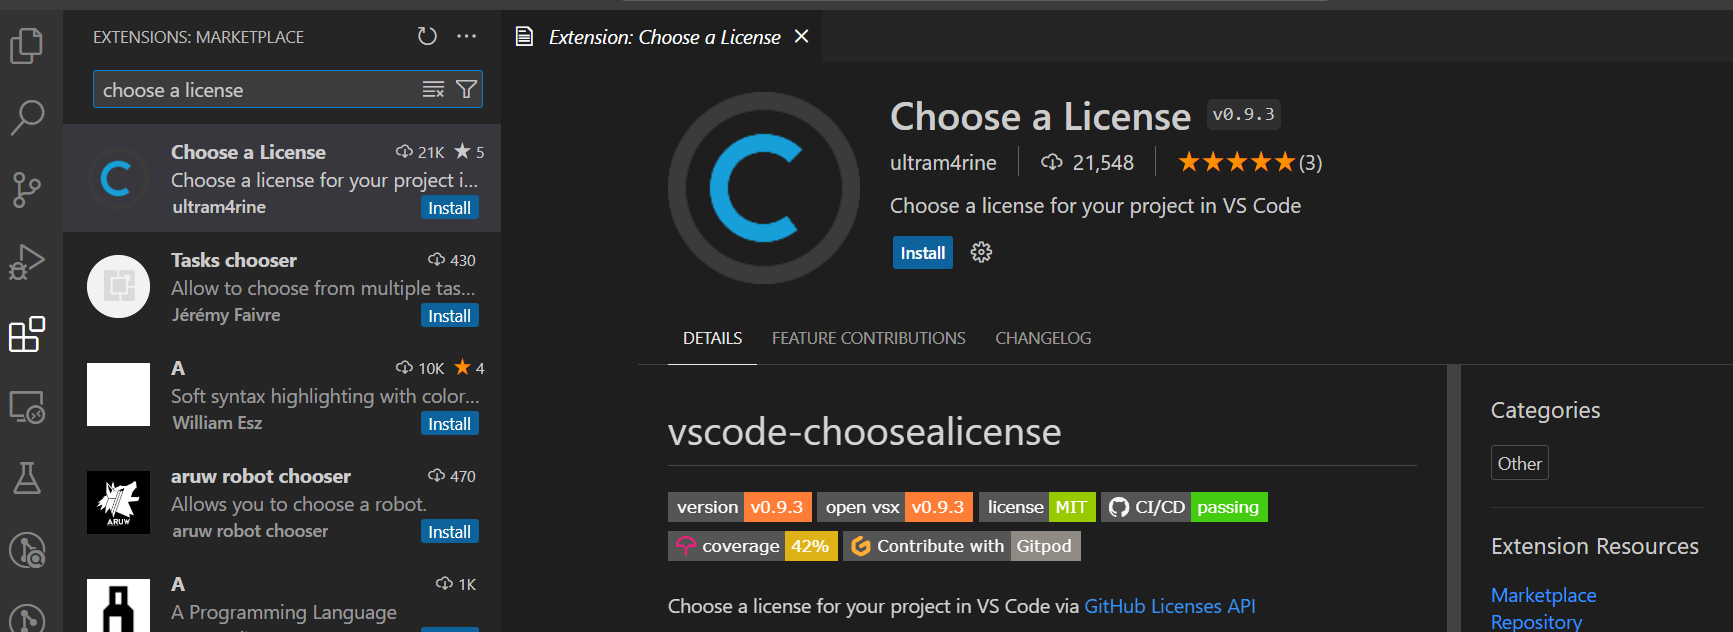Image resolution: width=1733 pixels, height=632 pixels.
Task: Open the extension filter funnel menu
Action: coord(466,90)
